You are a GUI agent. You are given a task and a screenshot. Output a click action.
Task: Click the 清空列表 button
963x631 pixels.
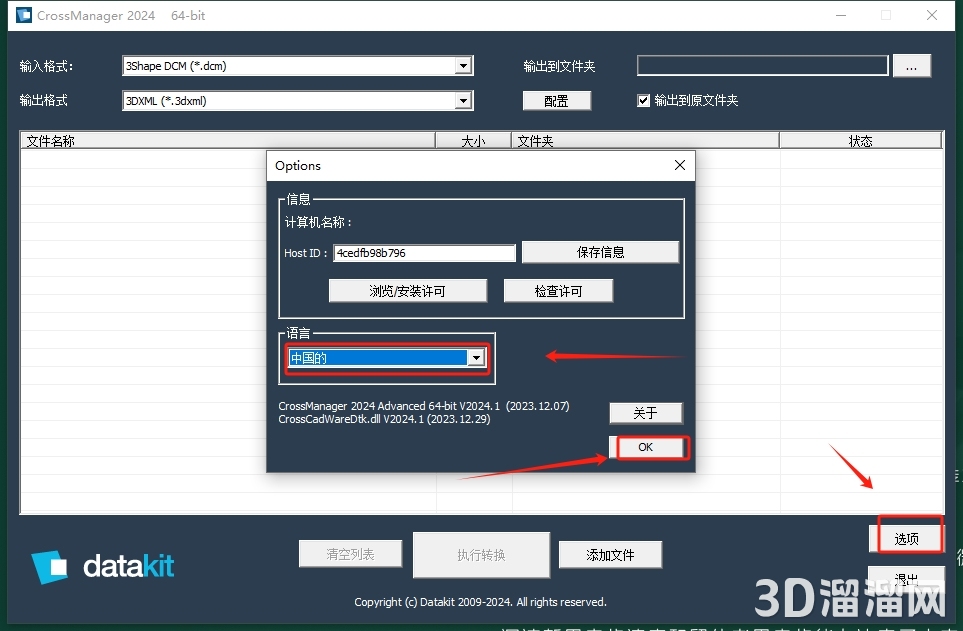(x=350, y=553)
